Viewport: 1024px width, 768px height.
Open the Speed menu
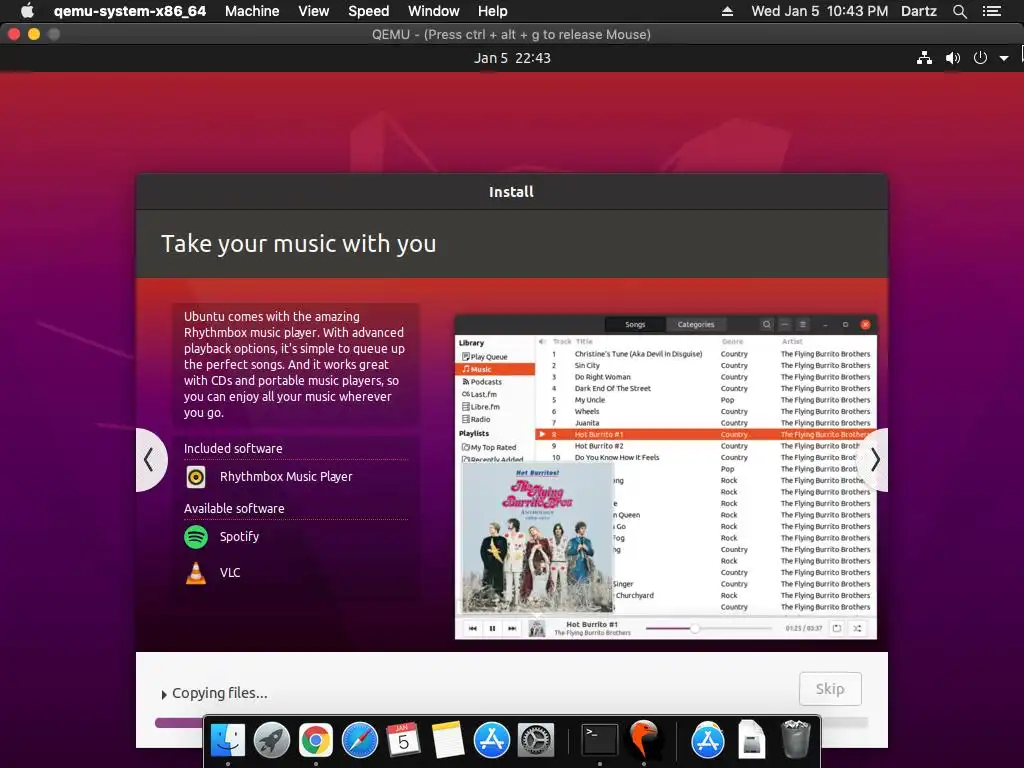pos(368,11)
